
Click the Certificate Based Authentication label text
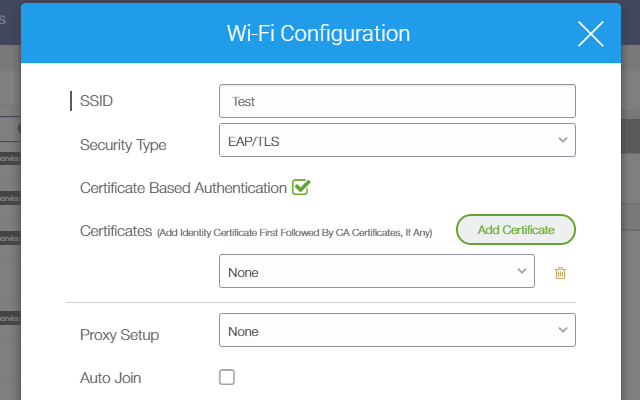(x=183, y=188)
